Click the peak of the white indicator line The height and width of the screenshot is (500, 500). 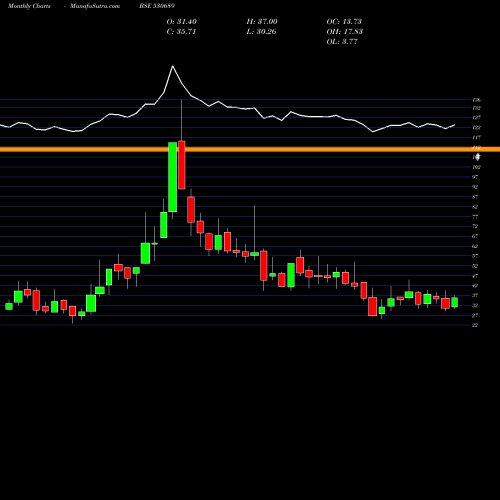click(x=173, y=66)
